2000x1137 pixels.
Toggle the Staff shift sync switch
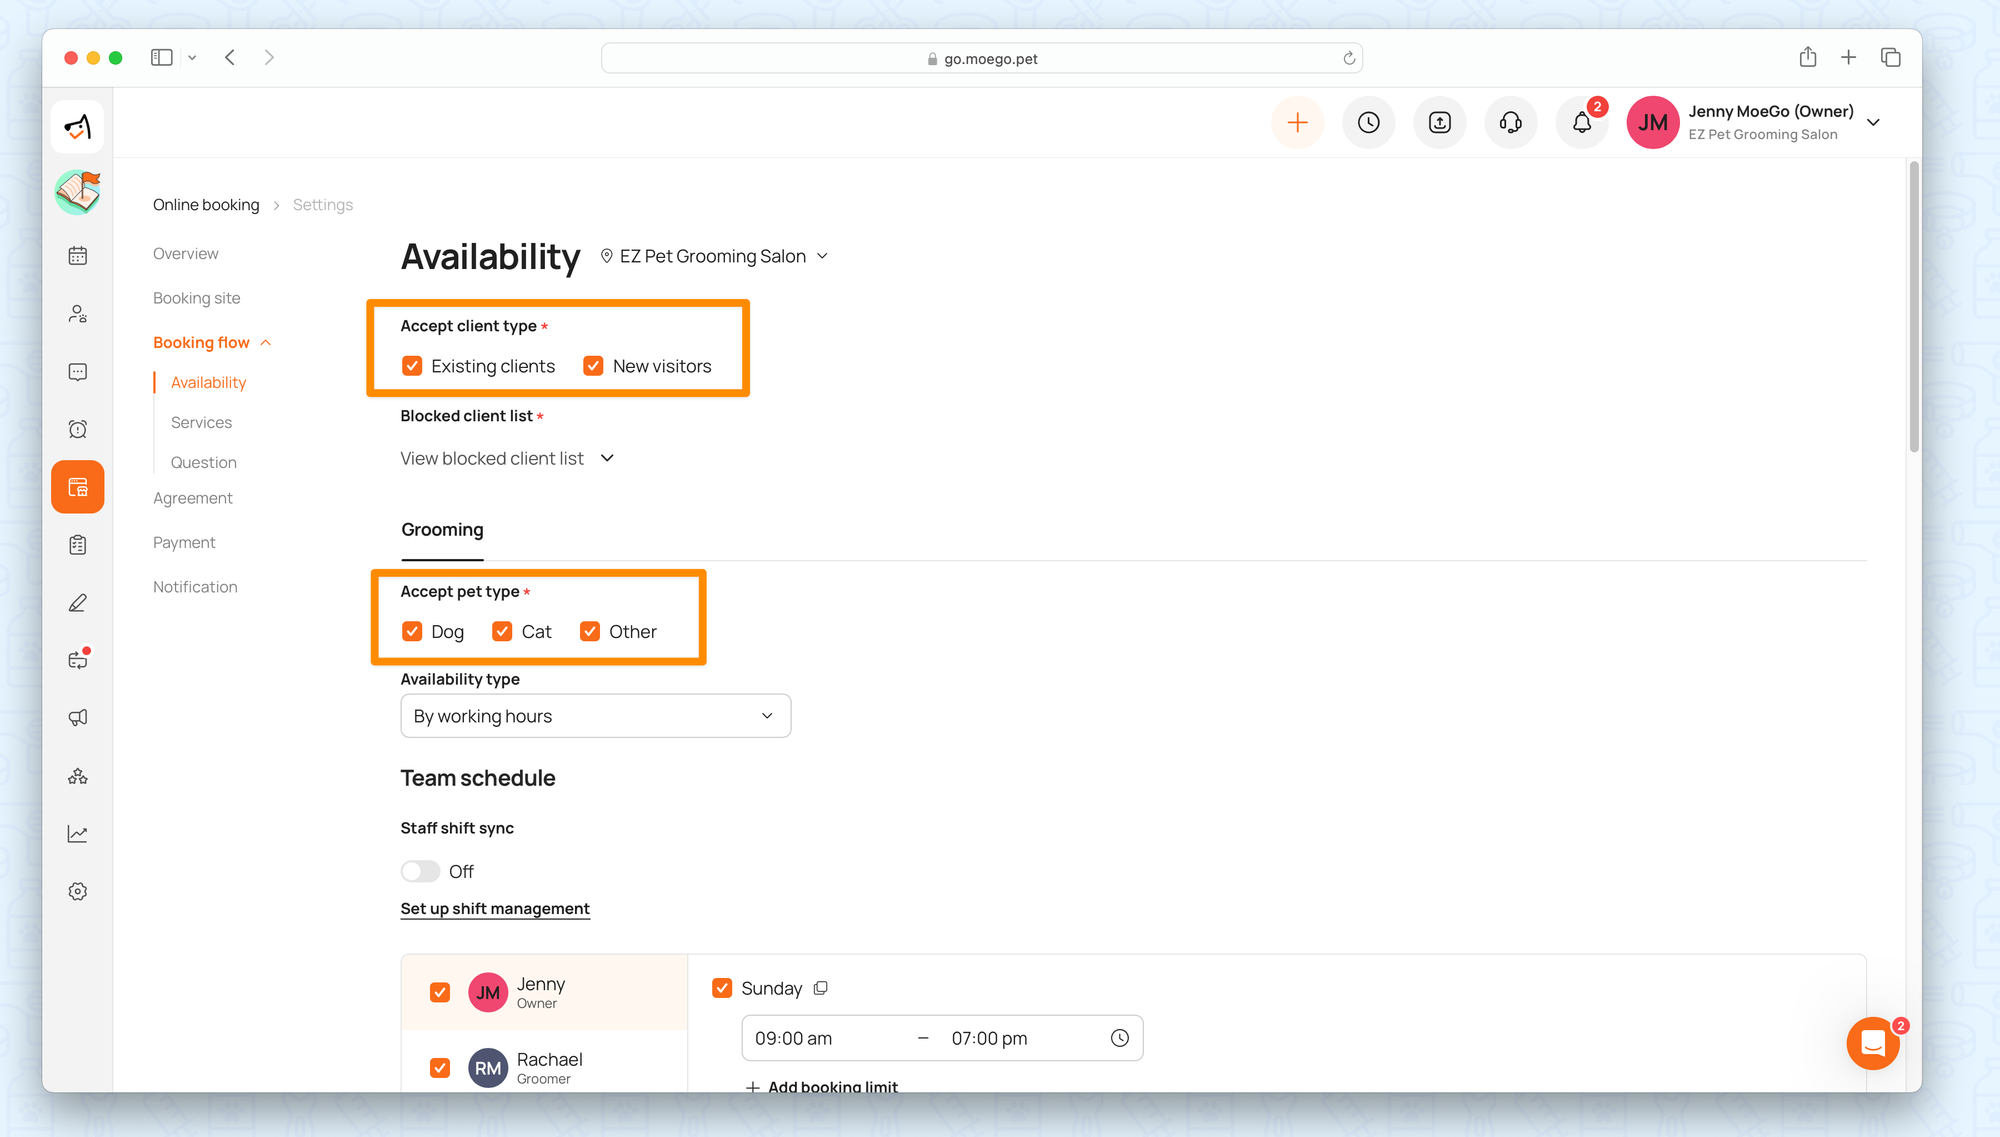(x=420, y=871)
